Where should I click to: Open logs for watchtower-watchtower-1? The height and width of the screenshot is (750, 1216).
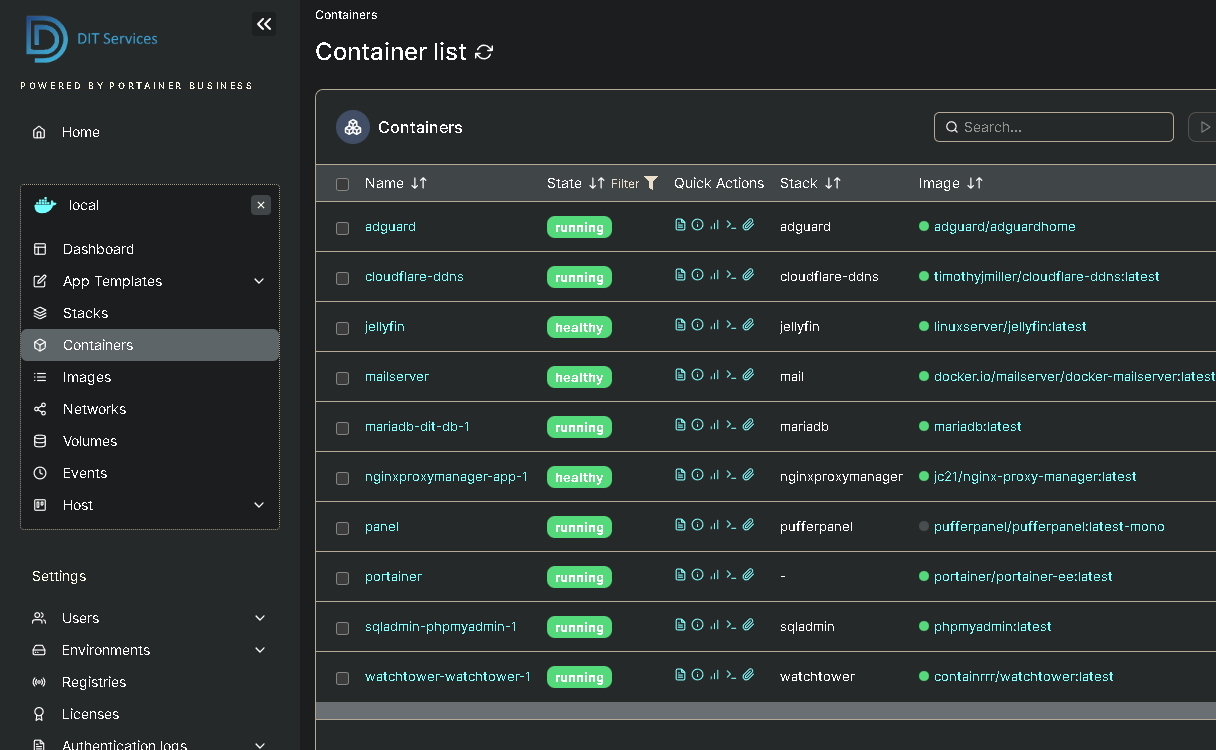coord(681,675)
